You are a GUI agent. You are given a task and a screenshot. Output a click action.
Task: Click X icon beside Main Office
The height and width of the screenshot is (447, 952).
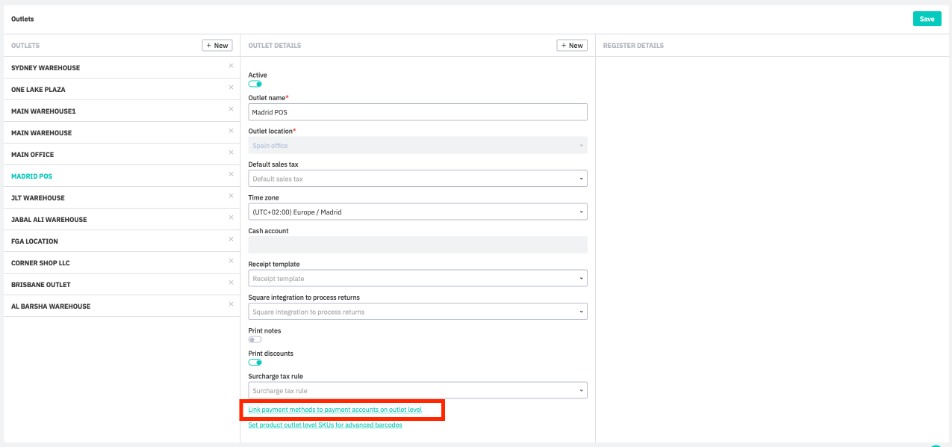(230, 153)
